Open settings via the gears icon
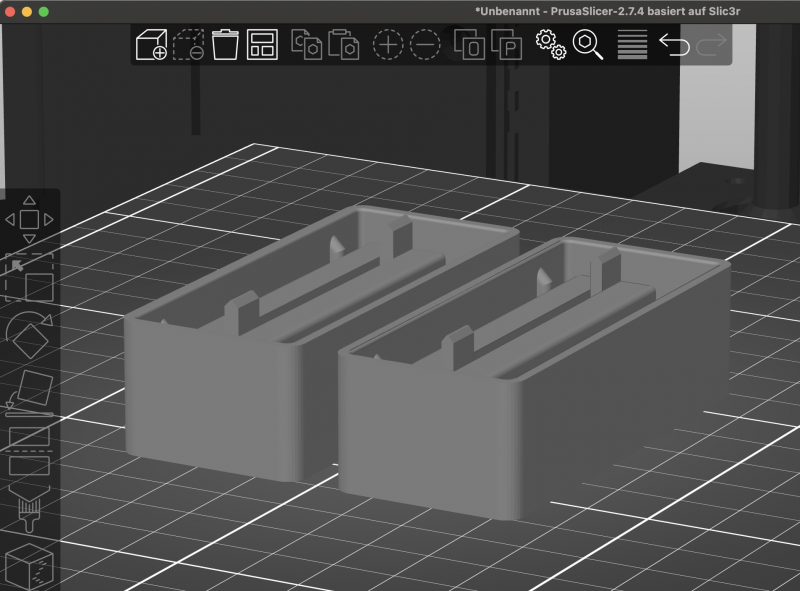This screenshot has width=800, height=591. [550, 45]
